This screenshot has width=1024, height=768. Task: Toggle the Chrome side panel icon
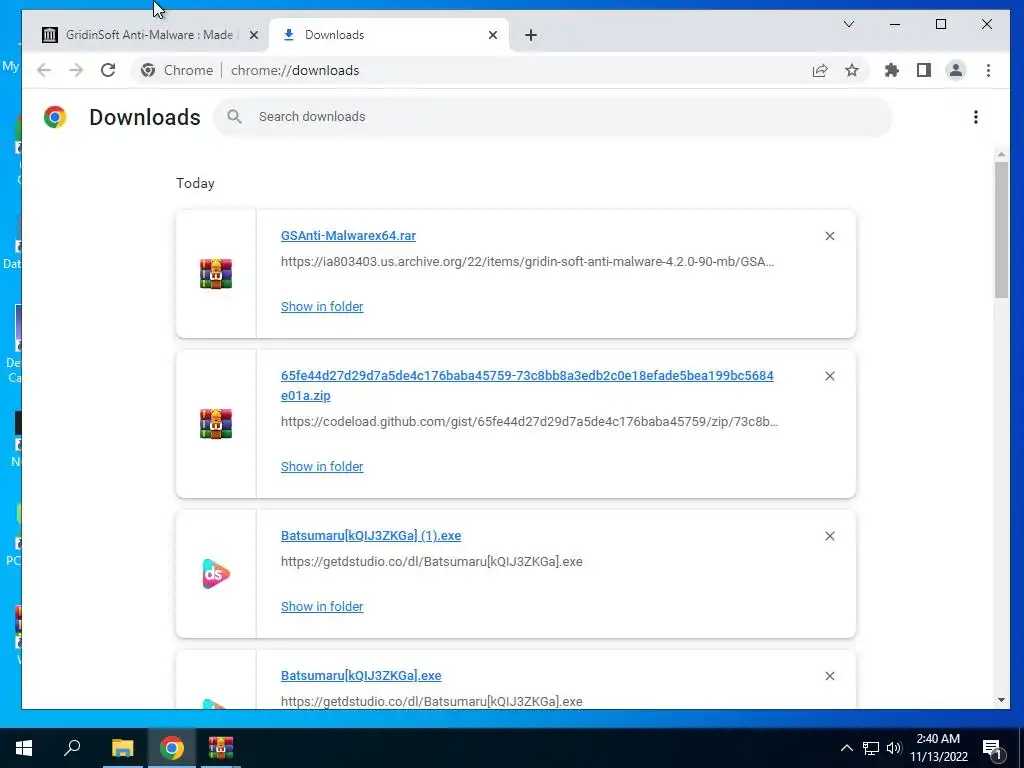[923, 71]
